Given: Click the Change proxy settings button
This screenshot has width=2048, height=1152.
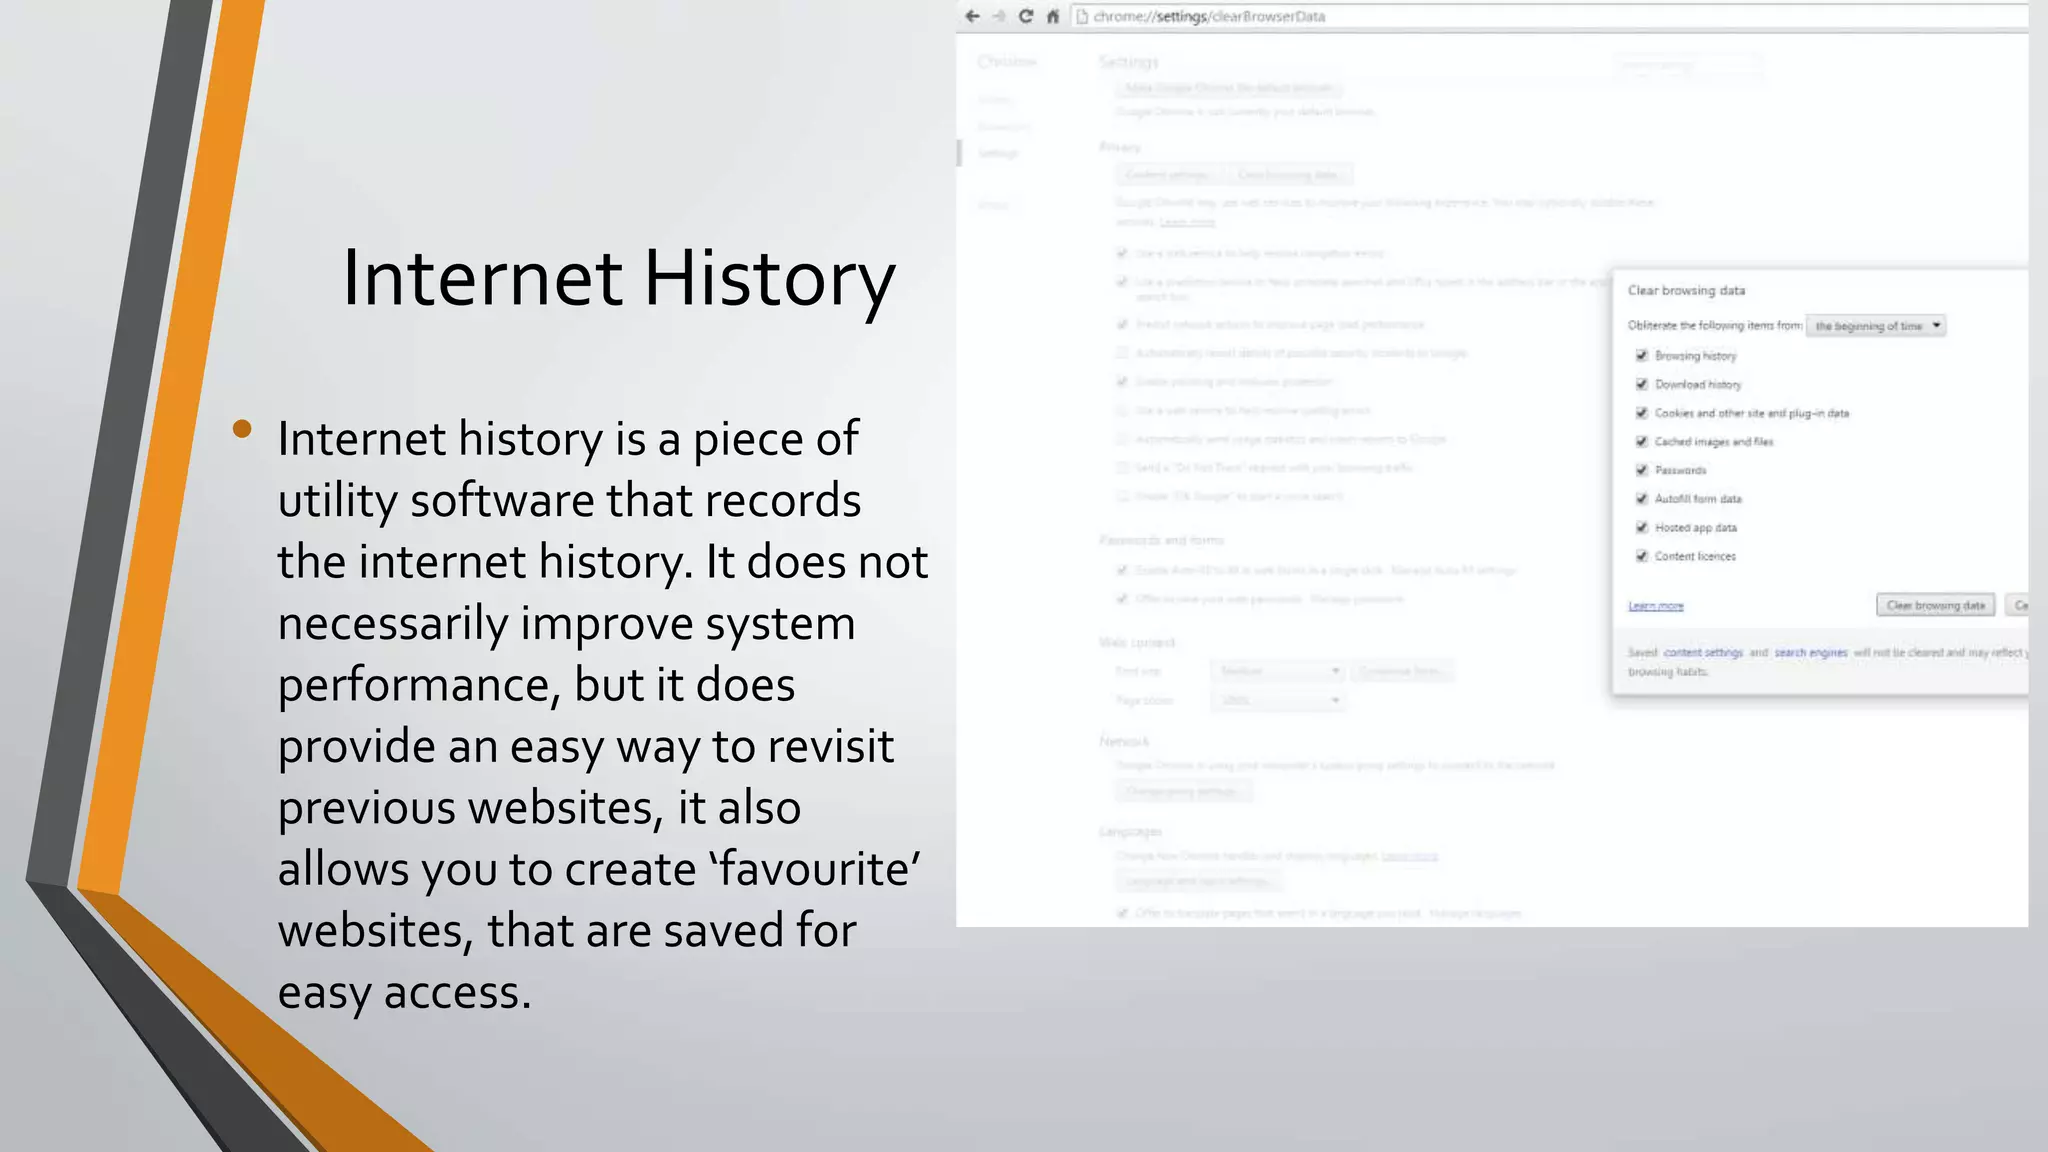Looking at the screenshot, I should coord(1183,792).
